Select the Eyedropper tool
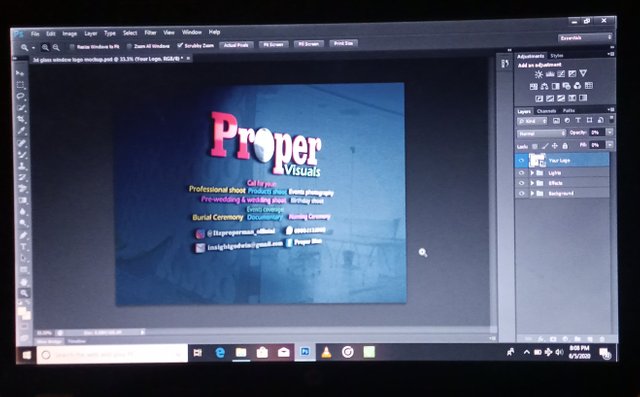640x397 pixels. (x=21, y=131)
